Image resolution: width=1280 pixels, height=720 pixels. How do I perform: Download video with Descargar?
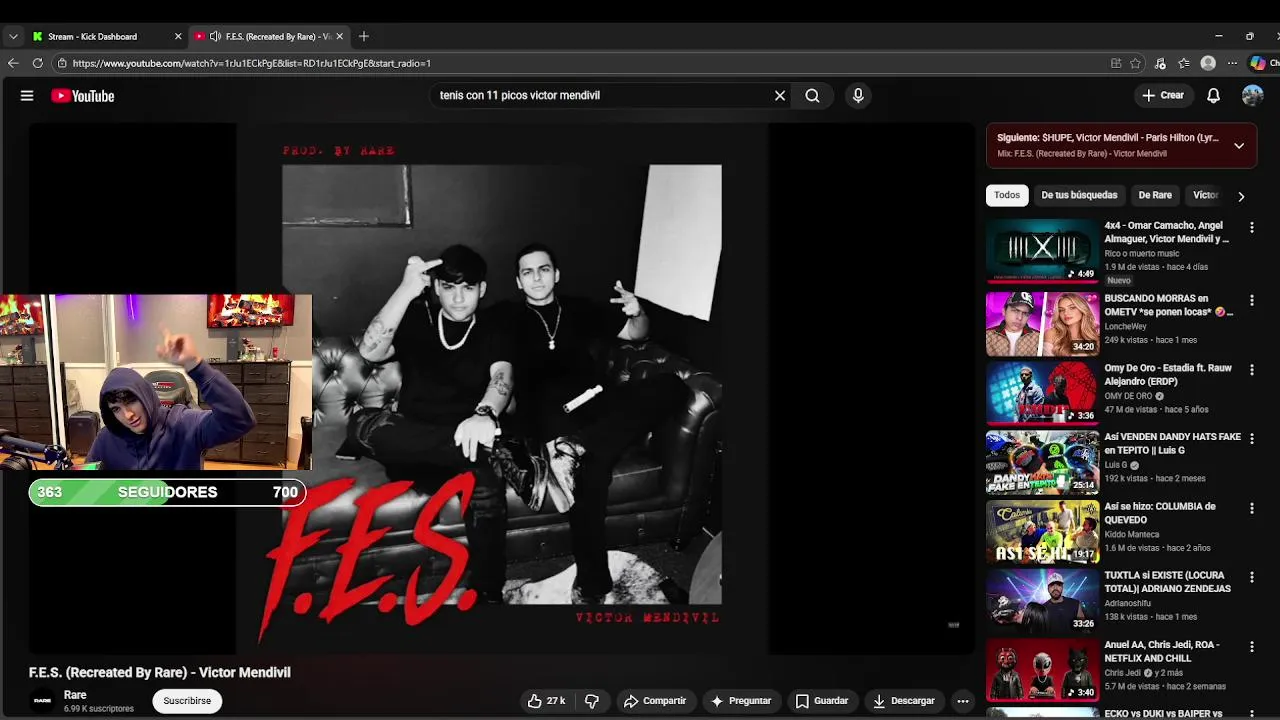[x=904, y=701]
